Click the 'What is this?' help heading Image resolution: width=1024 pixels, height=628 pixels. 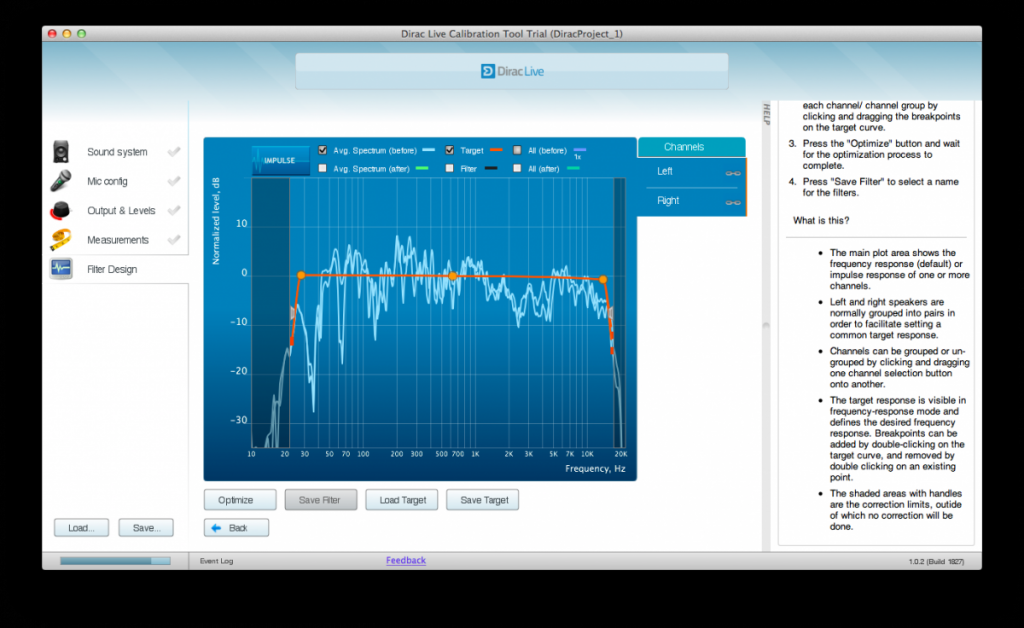click(821, 220)
